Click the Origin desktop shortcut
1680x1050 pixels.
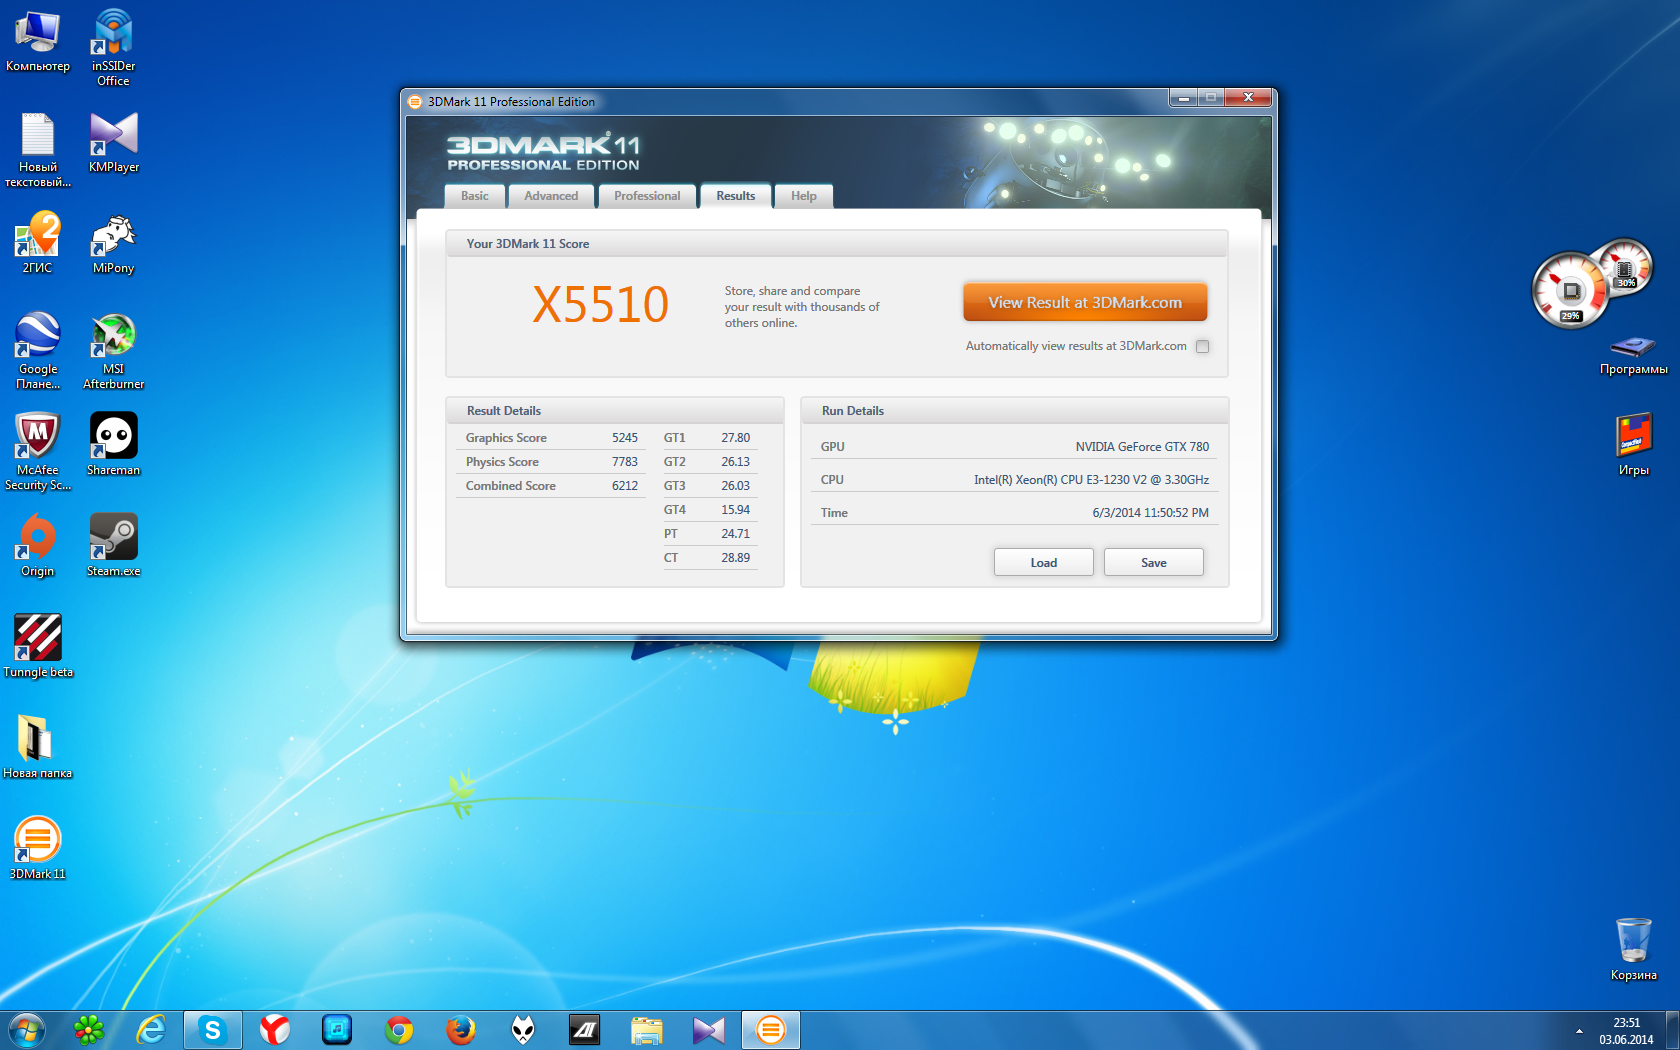38,546
